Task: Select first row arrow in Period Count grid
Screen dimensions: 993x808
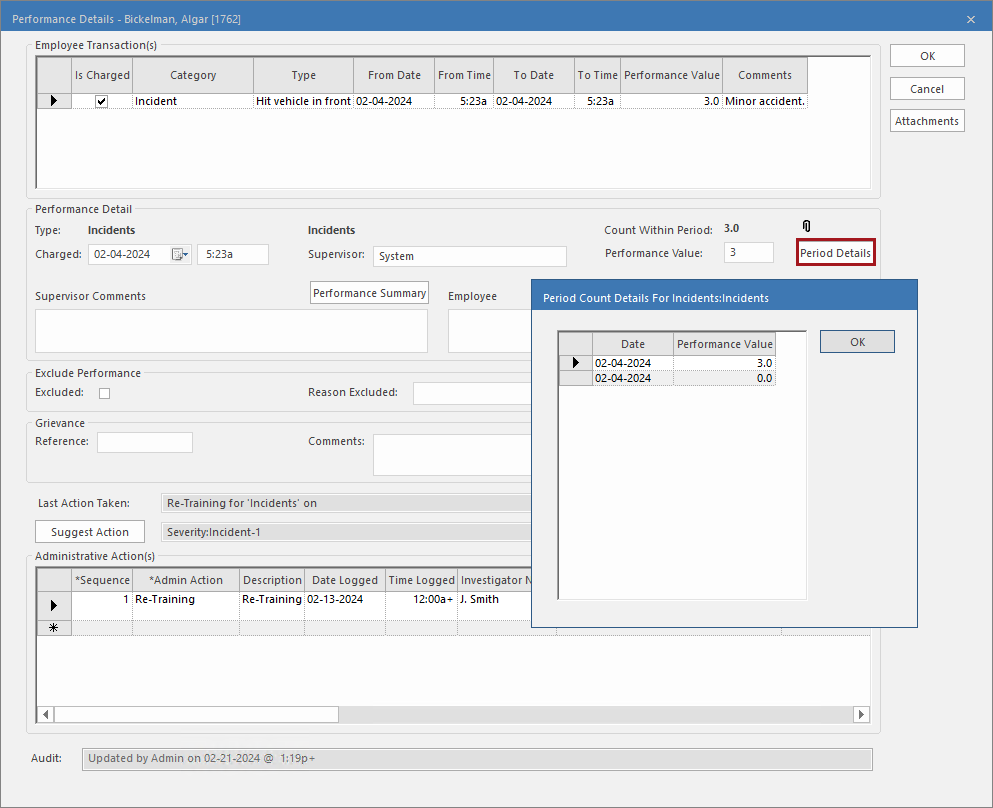Action: tap(575, 363)
